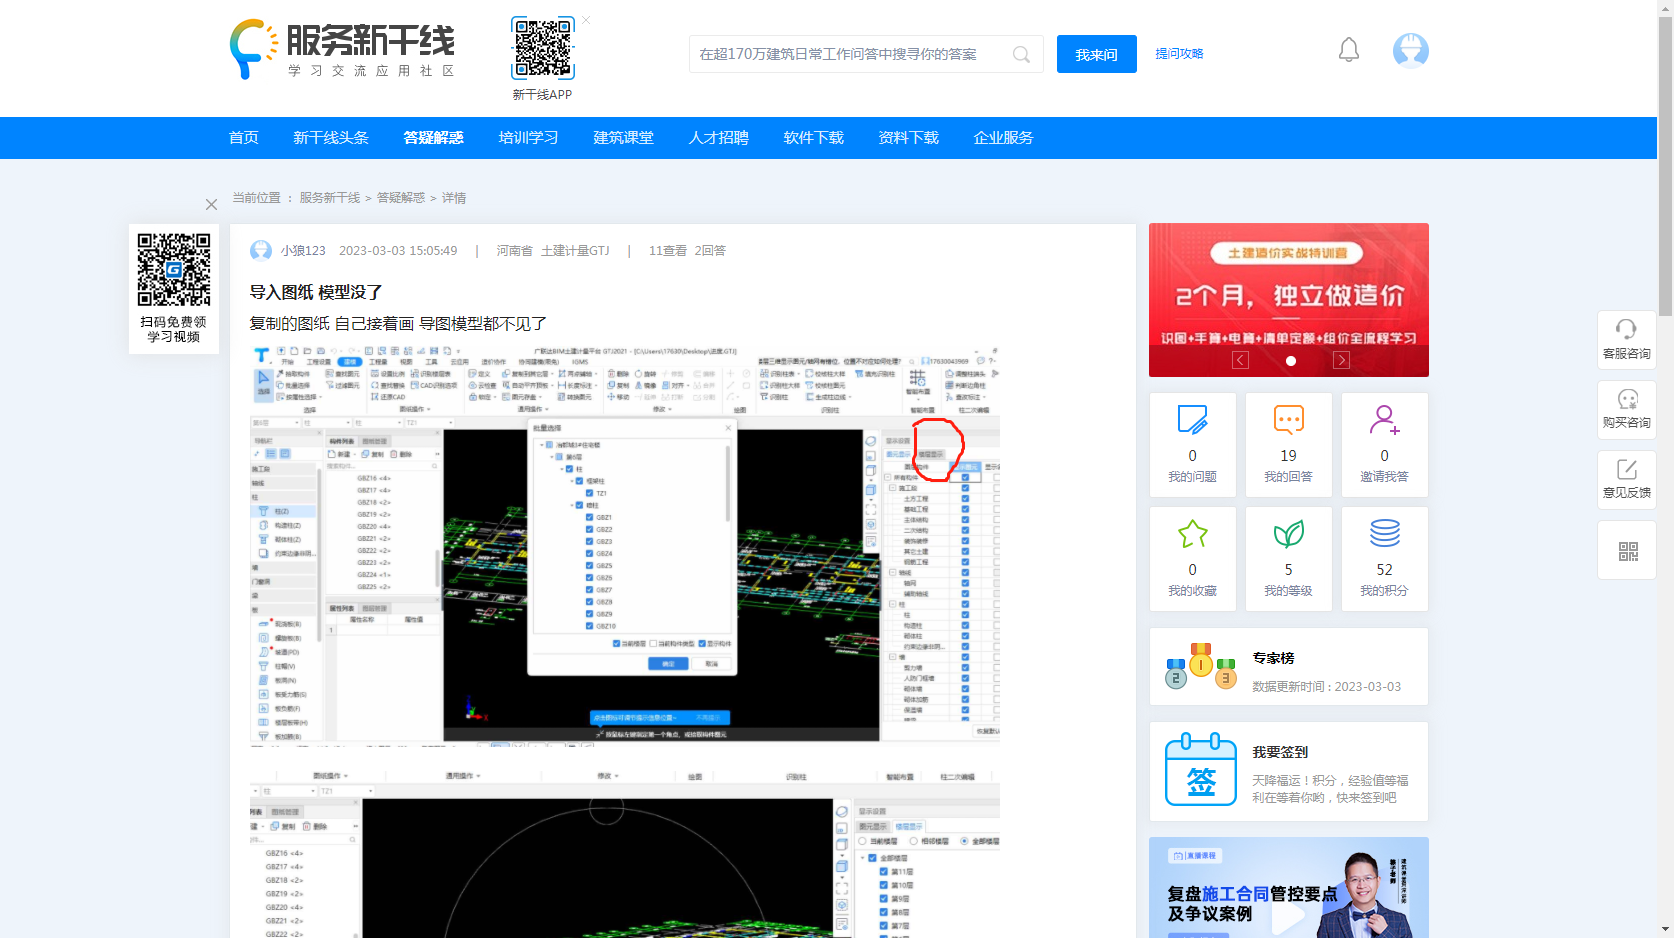This screenshot has height=938, width=1674.
Task: Open 我的问题 icon card
Action: (1192, 419)
